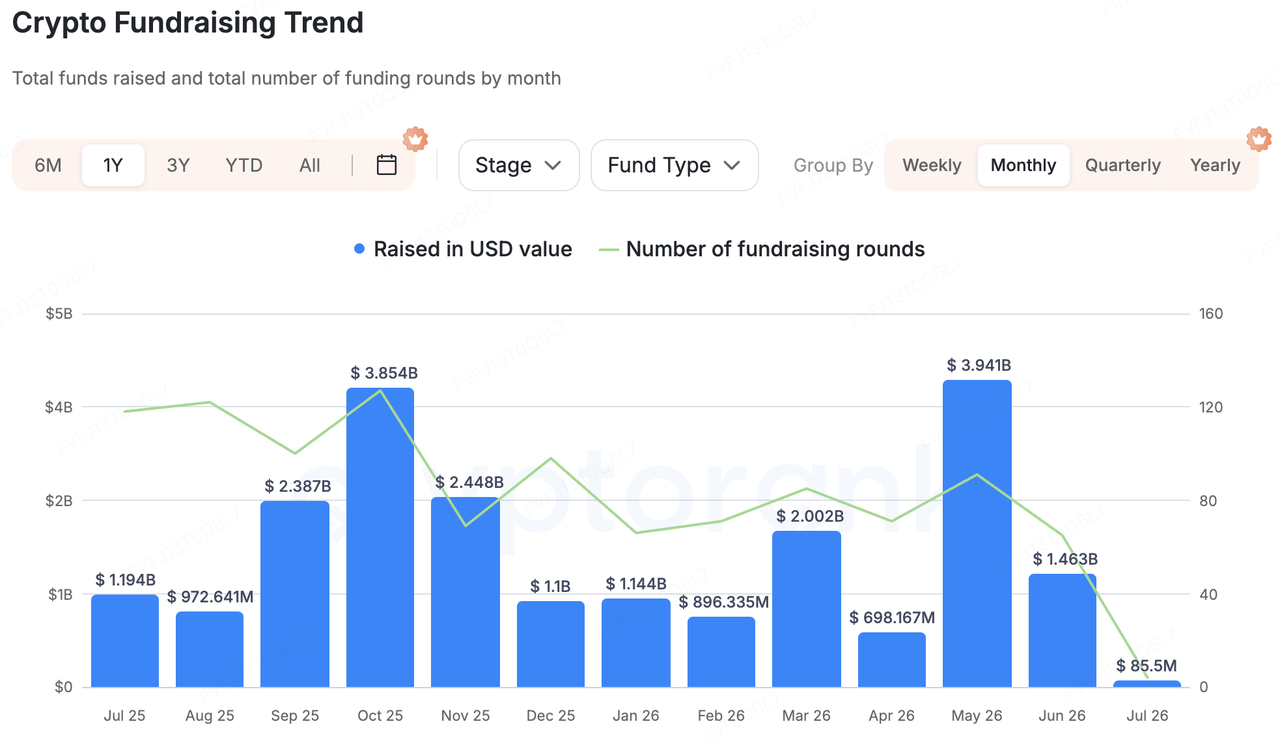1280x739 pixels.
Task: Switch time range to 3Y
Action: tap(178, 165)
